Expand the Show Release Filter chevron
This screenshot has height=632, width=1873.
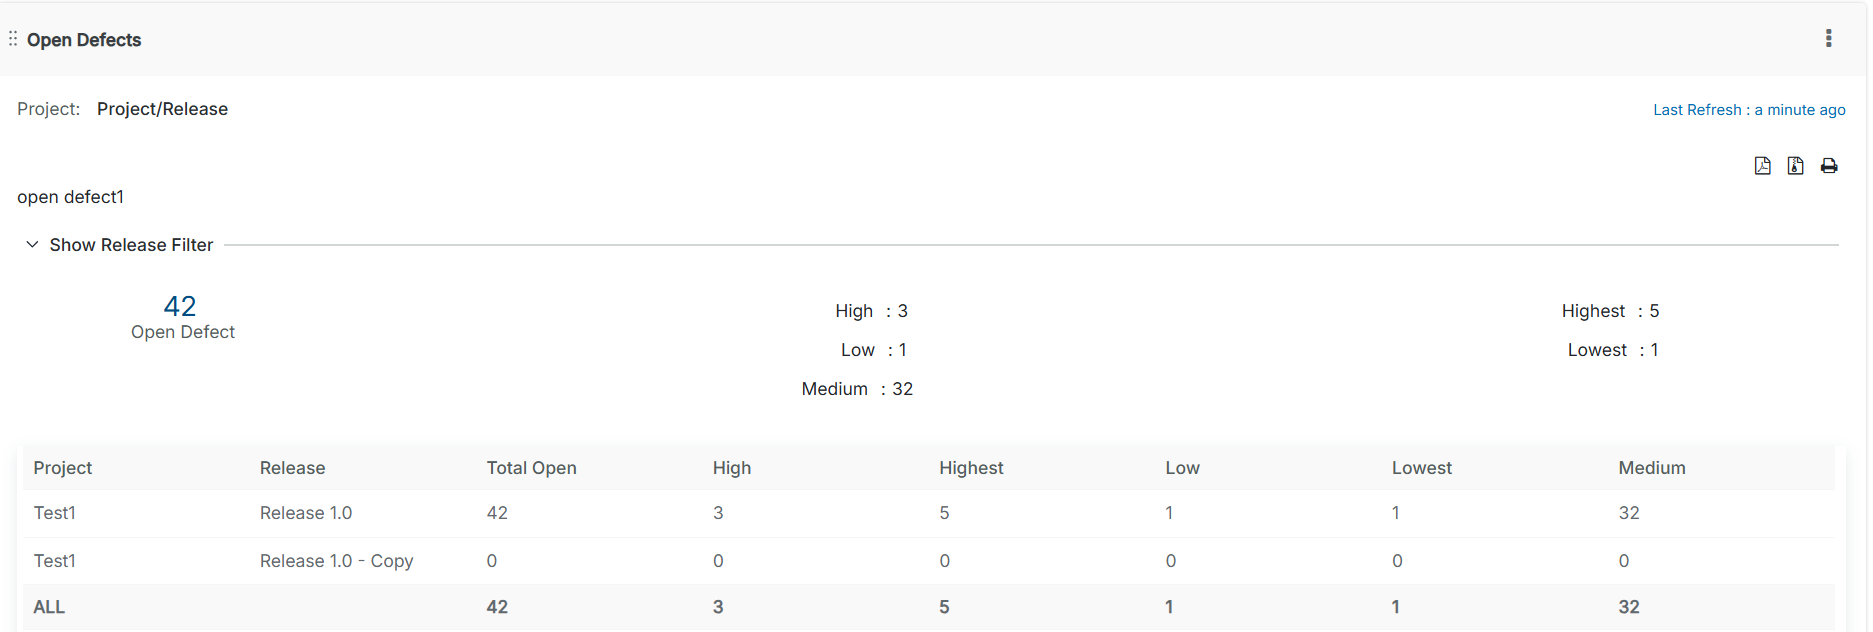[32, 245]
